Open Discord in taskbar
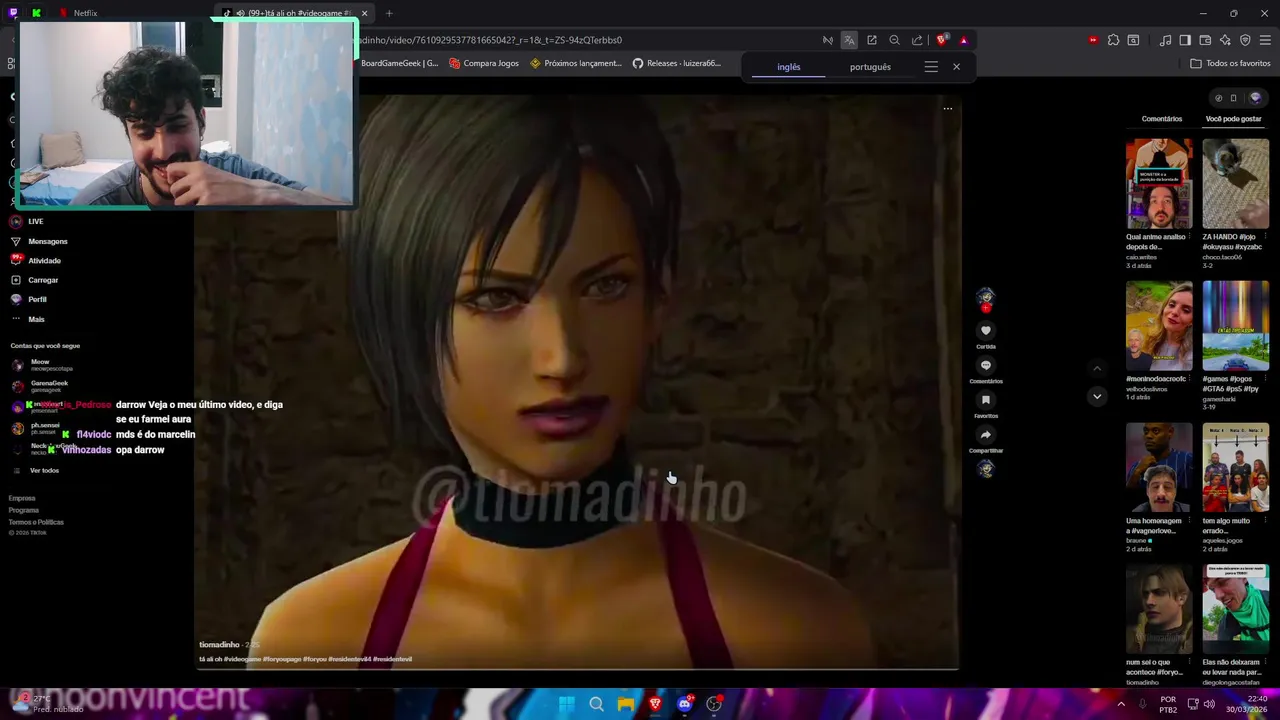This screenshot has width=1280, height=720. 684,704
